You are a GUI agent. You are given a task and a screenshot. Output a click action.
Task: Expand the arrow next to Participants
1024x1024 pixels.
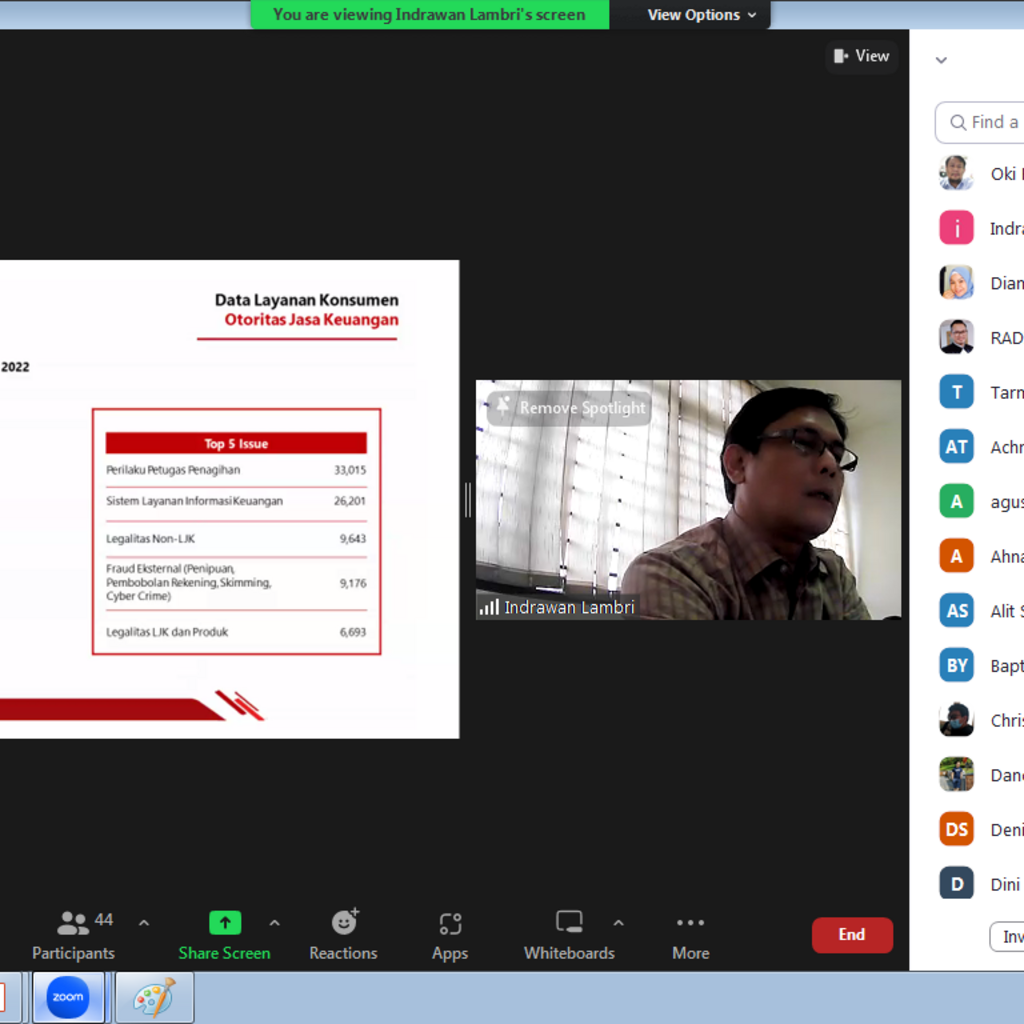(144, 923)
